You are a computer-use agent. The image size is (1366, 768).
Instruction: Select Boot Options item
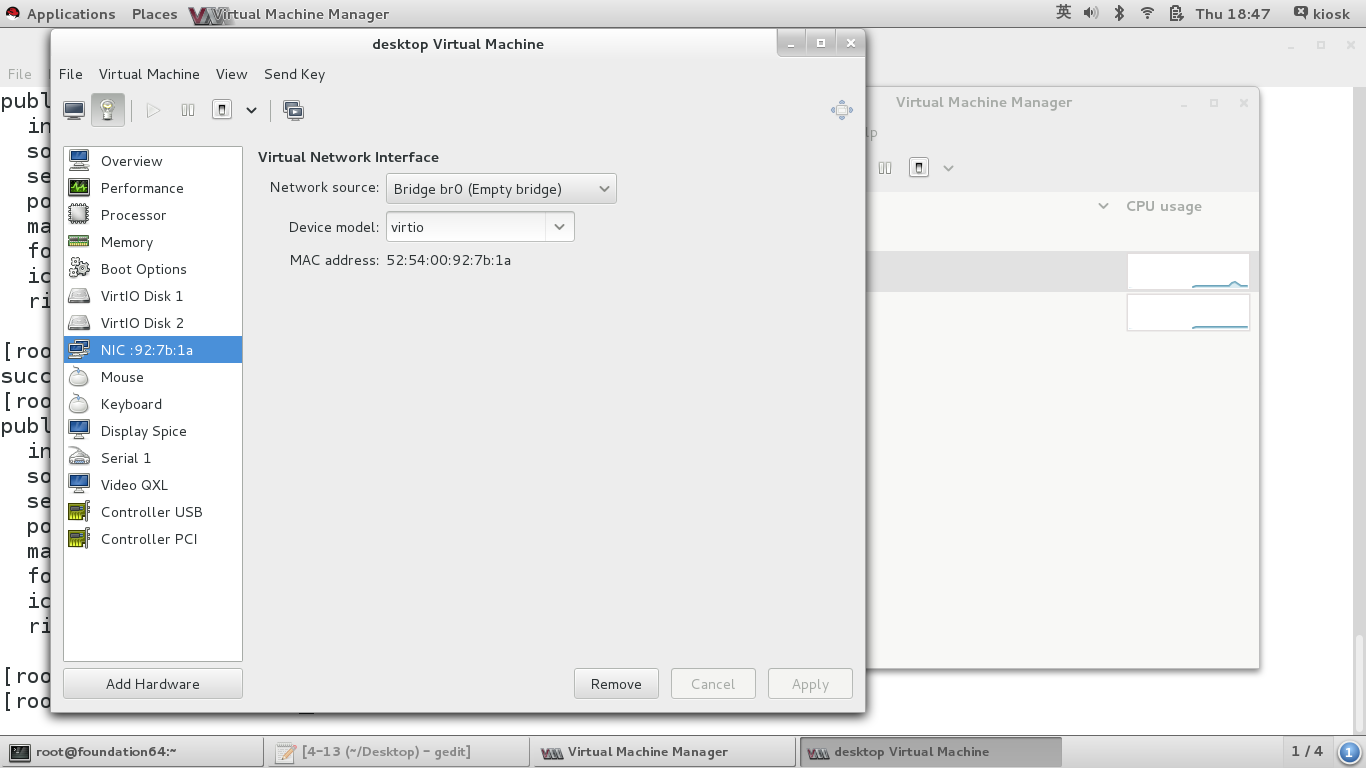point(153,269)
